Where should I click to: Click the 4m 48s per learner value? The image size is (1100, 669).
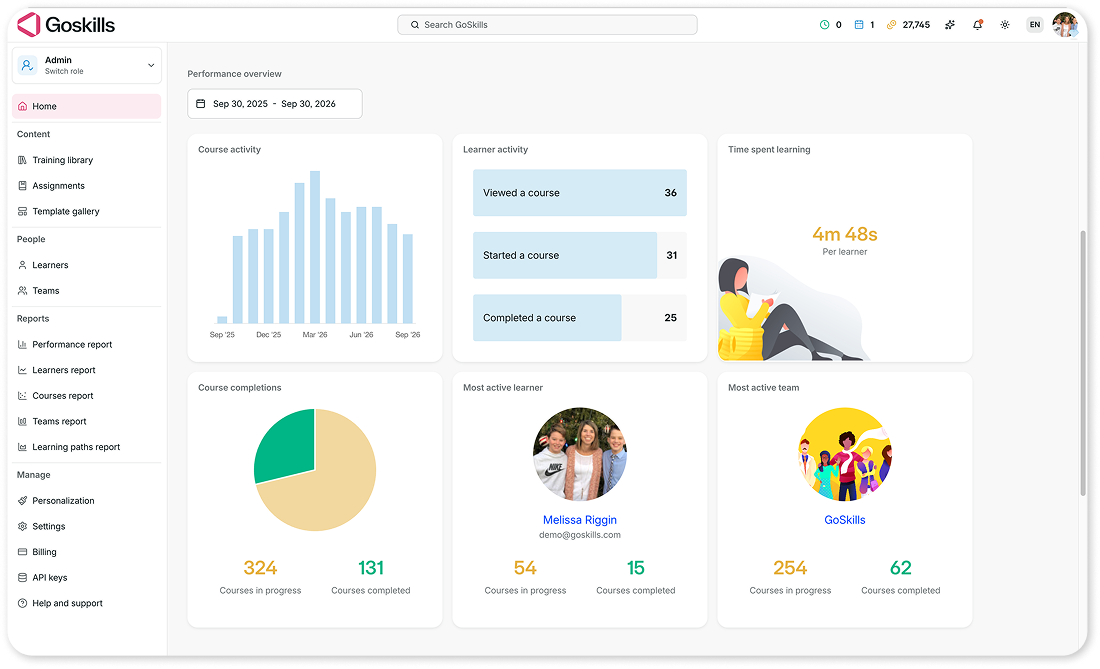[x=845, y=234]
